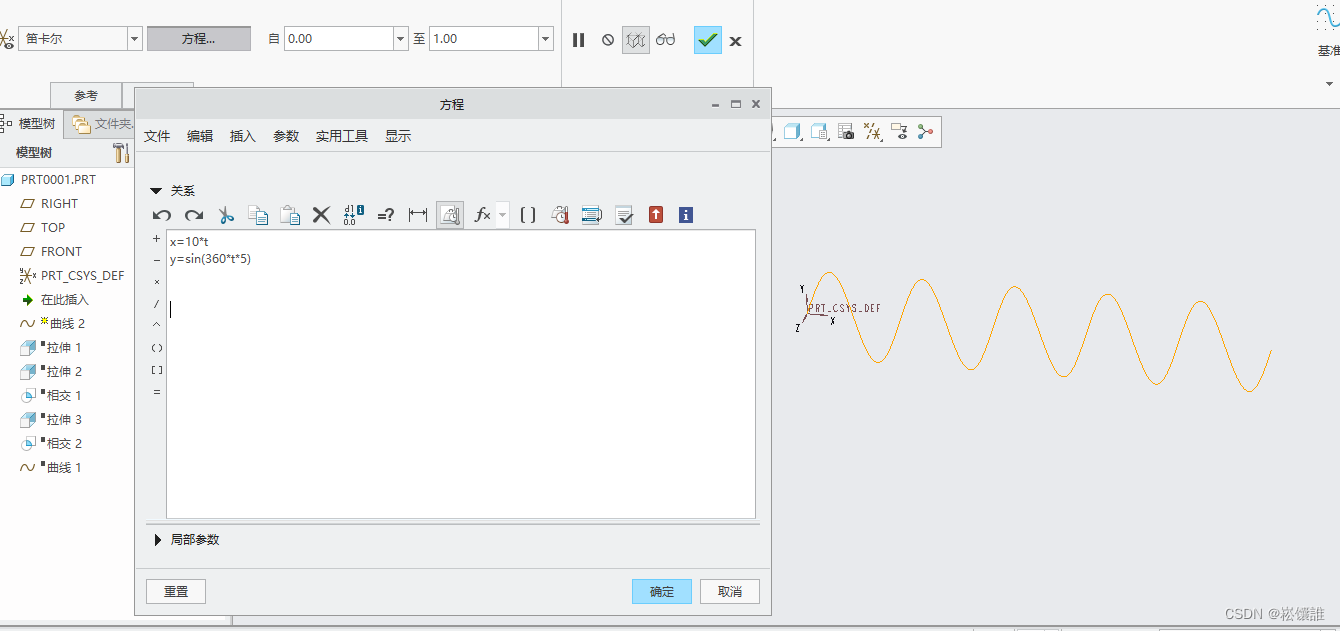This screenshot has height=631, width=1340.
Task: Click the undo arrow in the relations toolbar
Action: 162,215
